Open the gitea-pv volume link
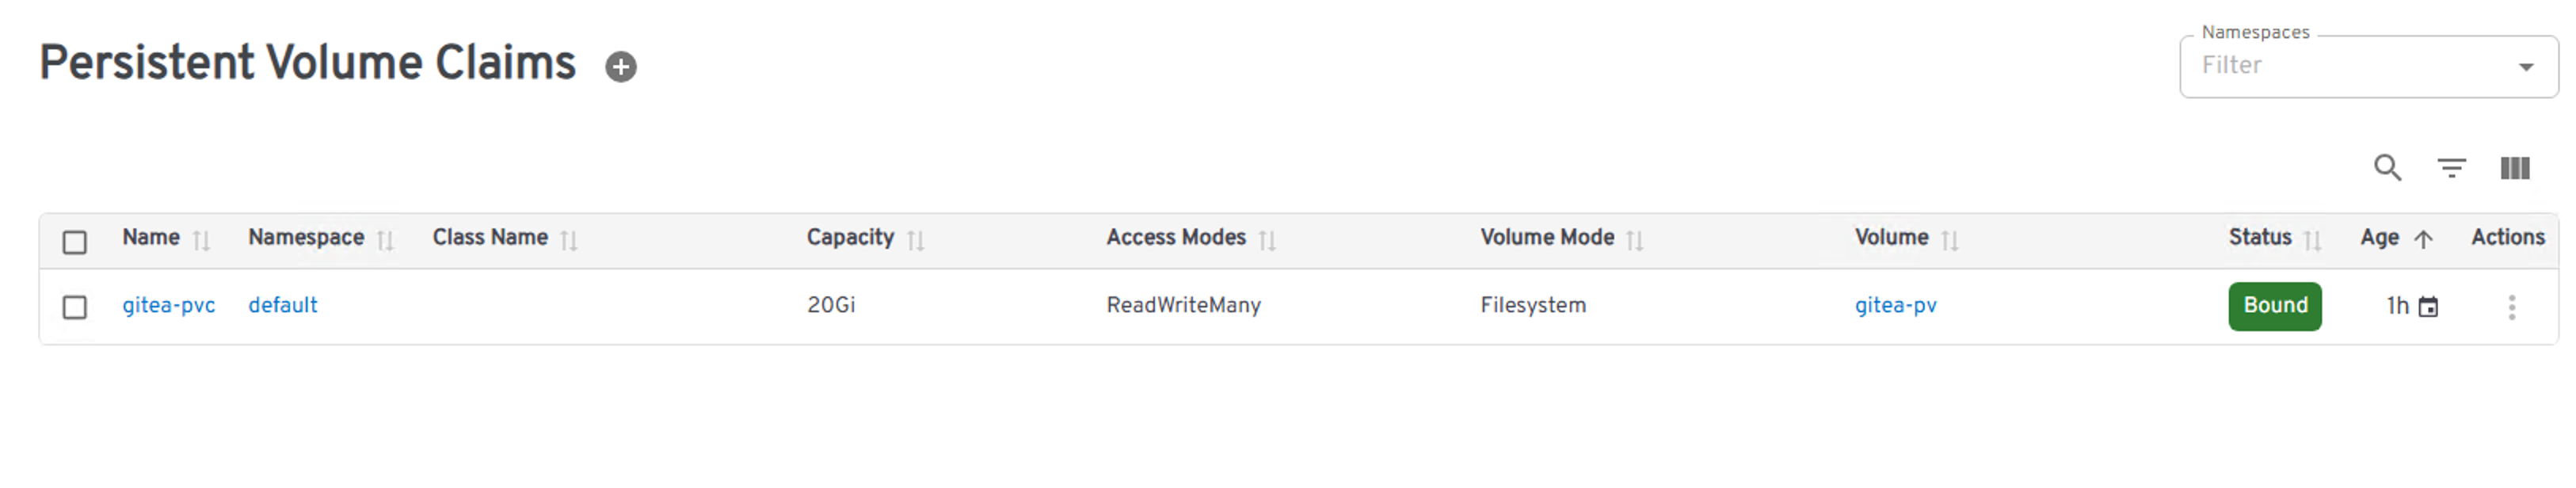The width and height of the screenshot is (2576, 488). pyautogui.click(x=1895, y=305)
